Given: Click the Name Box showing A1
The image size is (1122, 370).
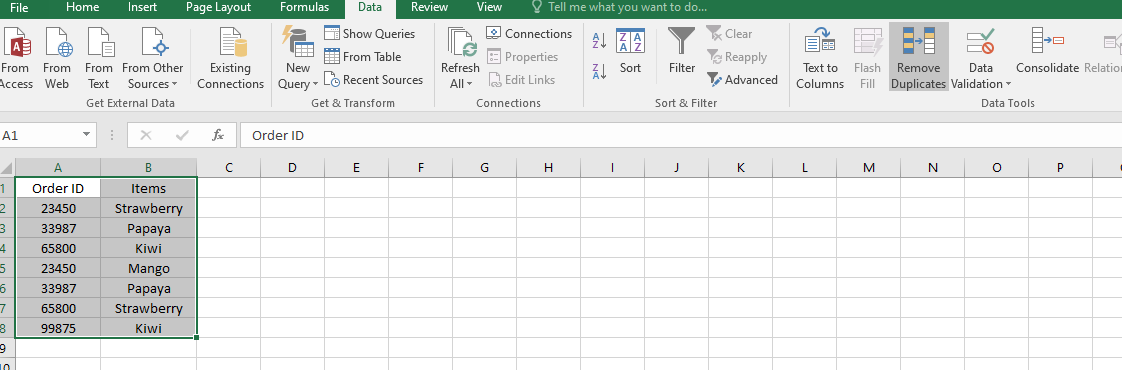Looking at the screenshot, I should coord(39,135).
